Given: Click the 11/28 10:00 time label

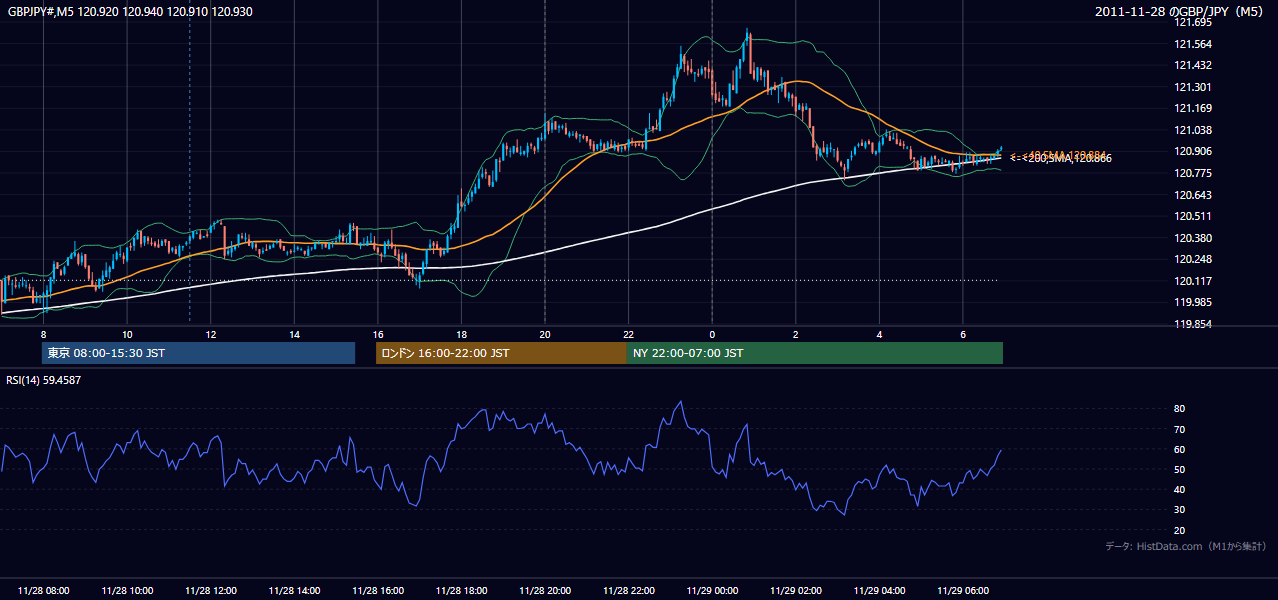Looking at the screenshot, I should coord(127,591).
